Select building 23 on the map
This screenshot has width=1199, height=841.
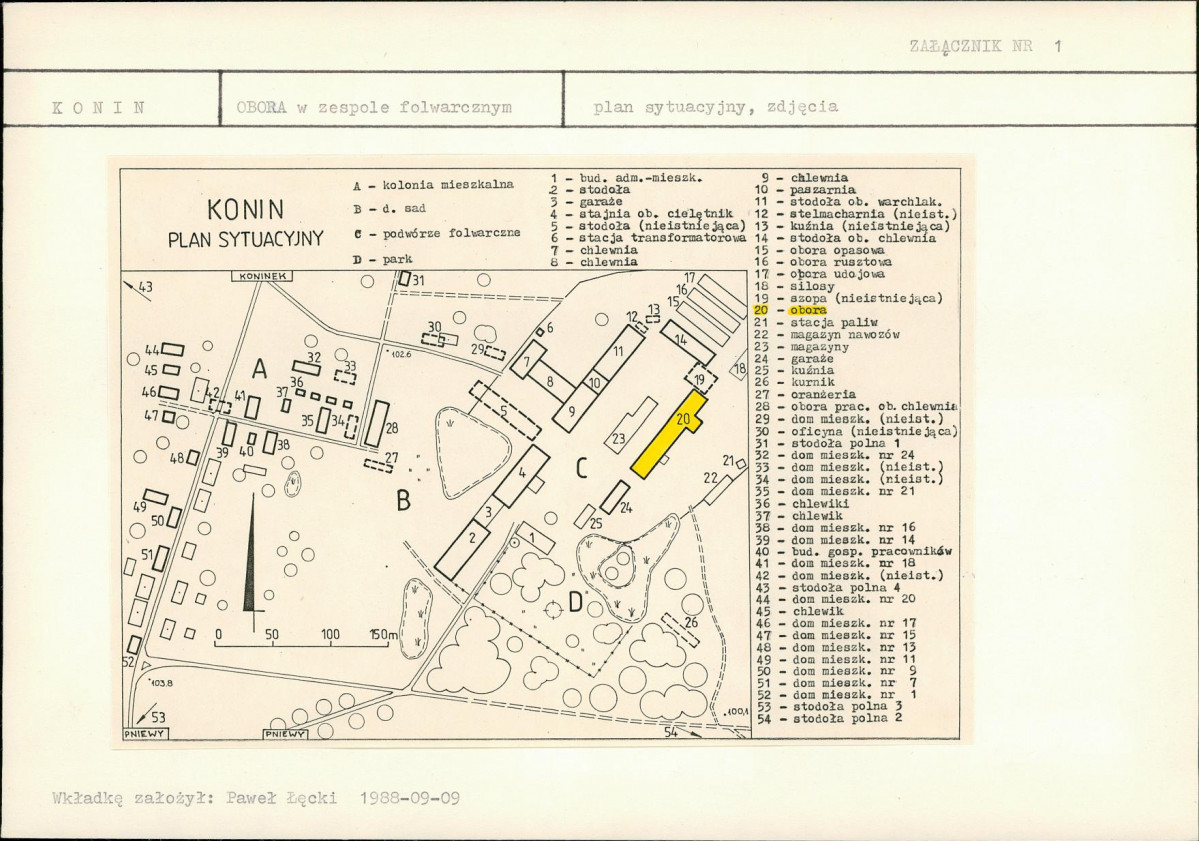(631, 425)
